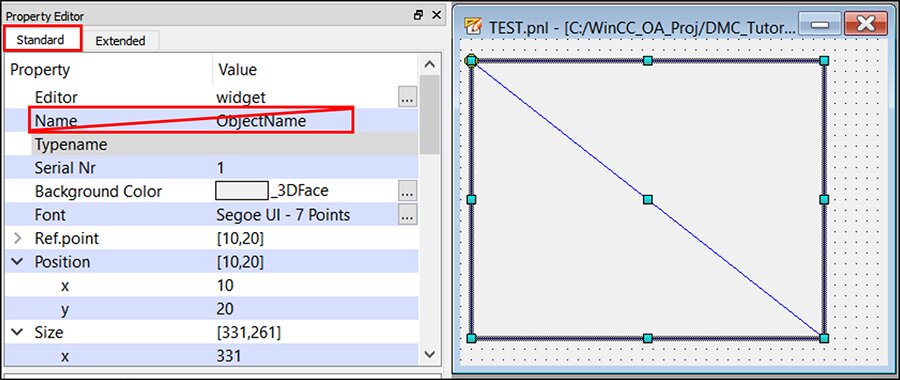Click the _3DFace background color swatch

coord(242,191)
